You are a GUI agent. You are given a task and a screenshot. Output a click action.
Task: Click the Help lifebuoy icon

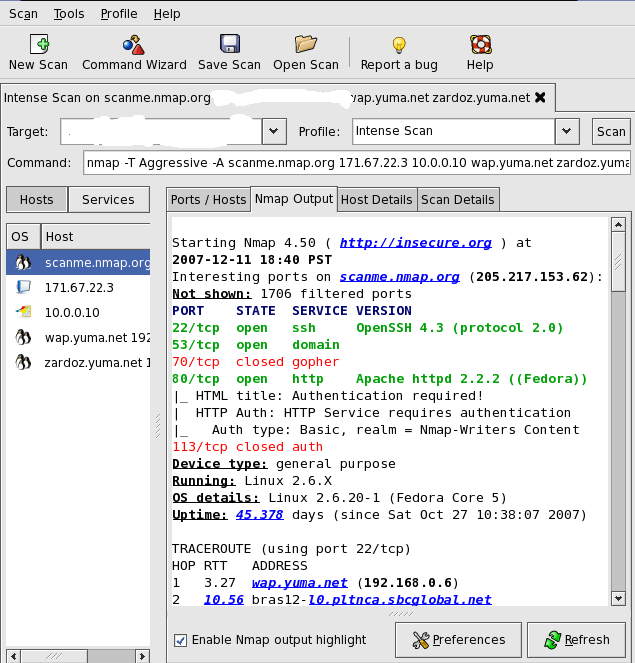coord(481,44)
